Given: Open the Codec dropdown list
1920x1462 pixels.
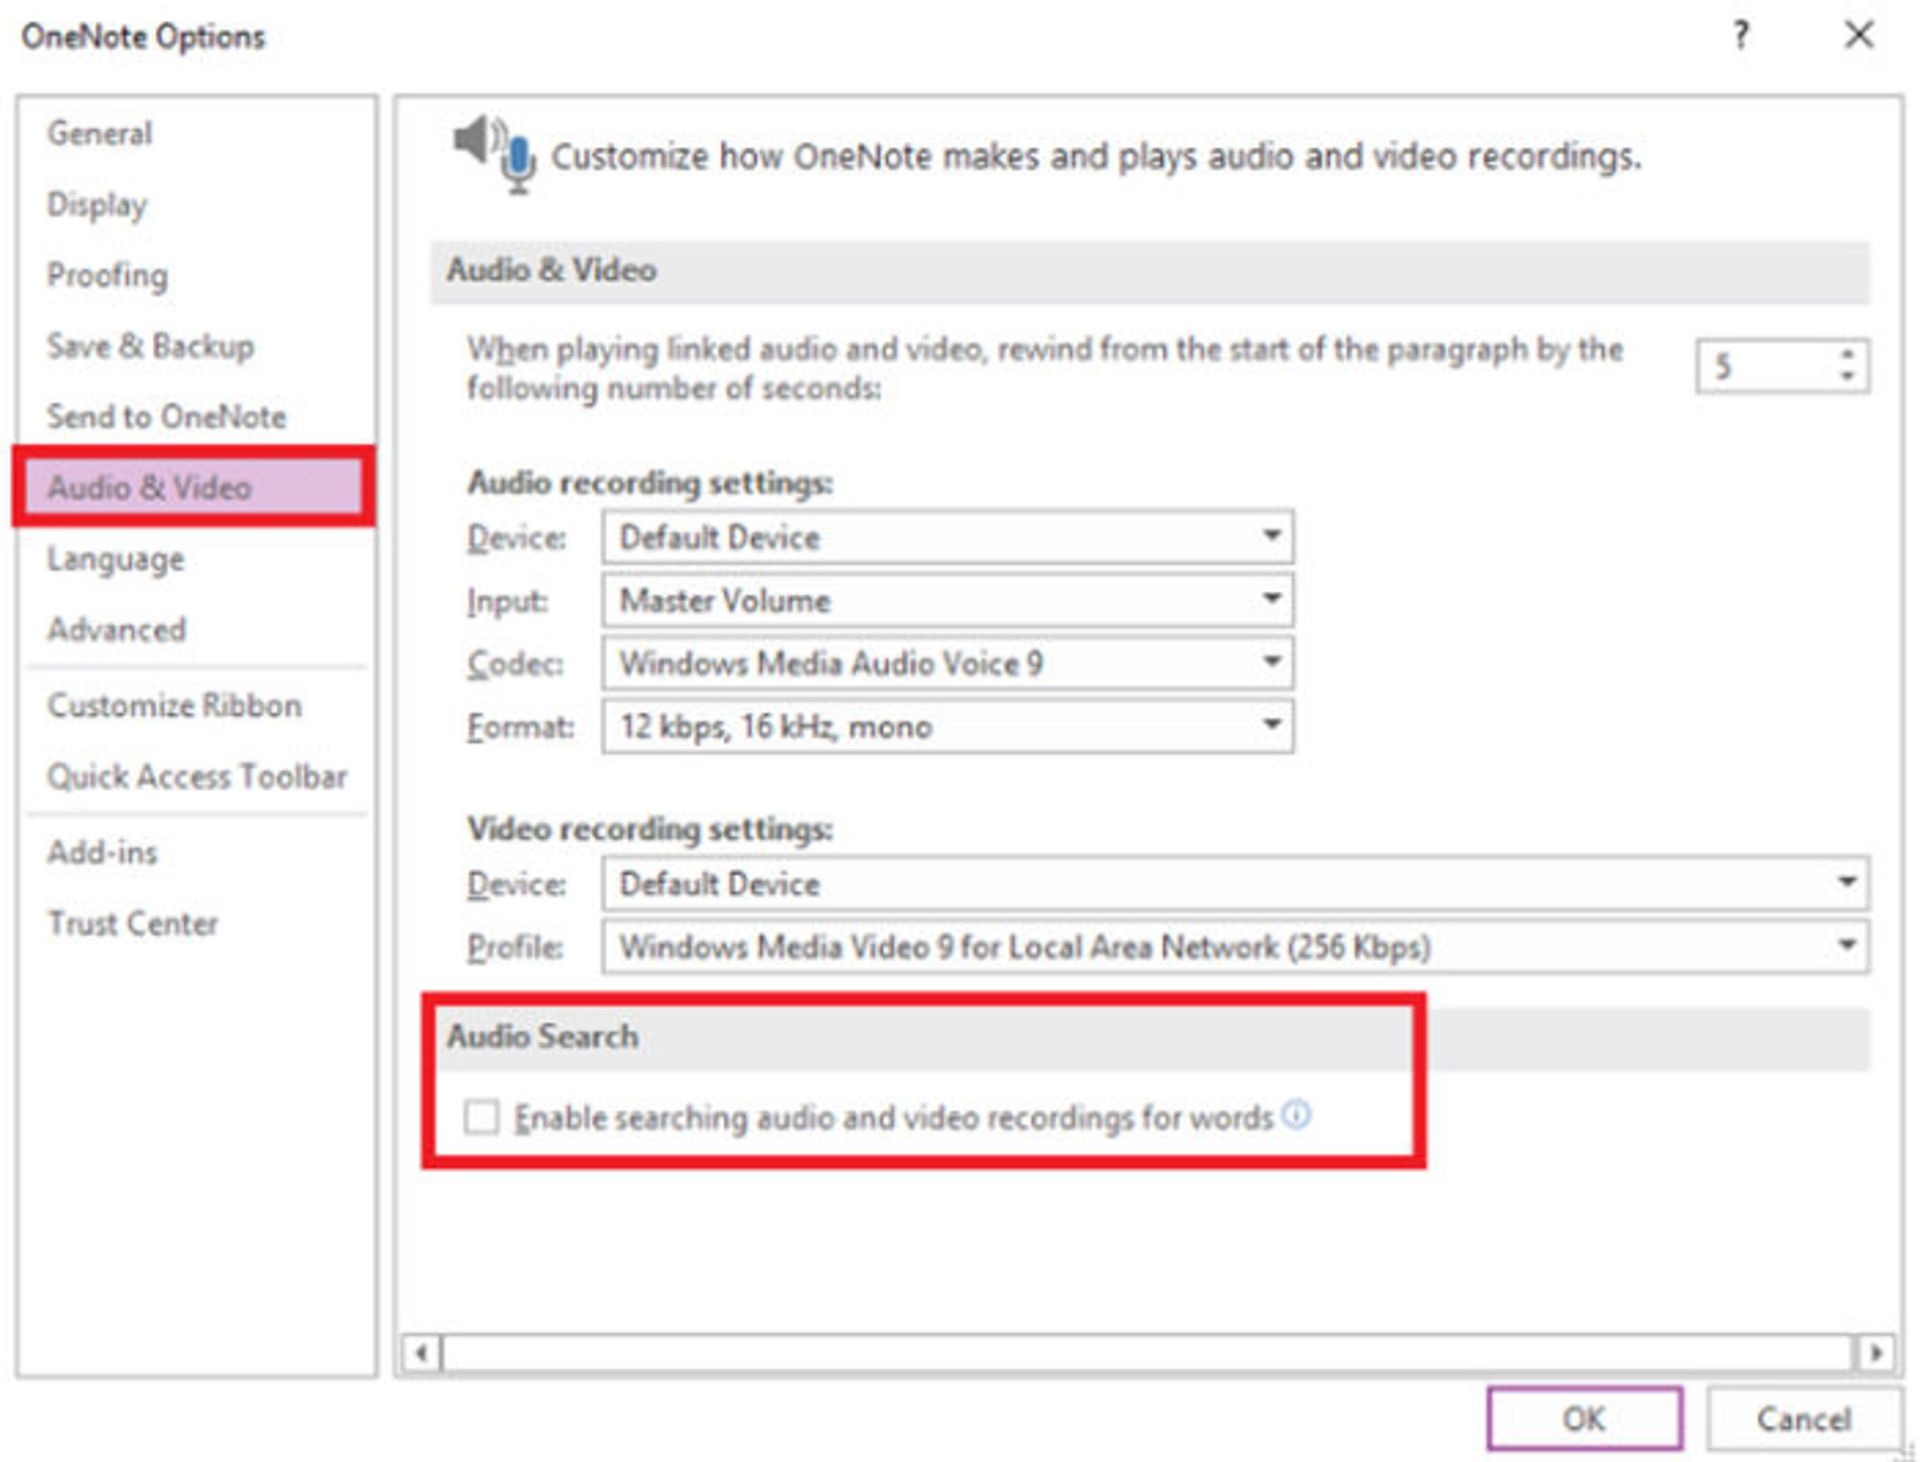Looking at the screenshot, I should [x=1271, y=662].
